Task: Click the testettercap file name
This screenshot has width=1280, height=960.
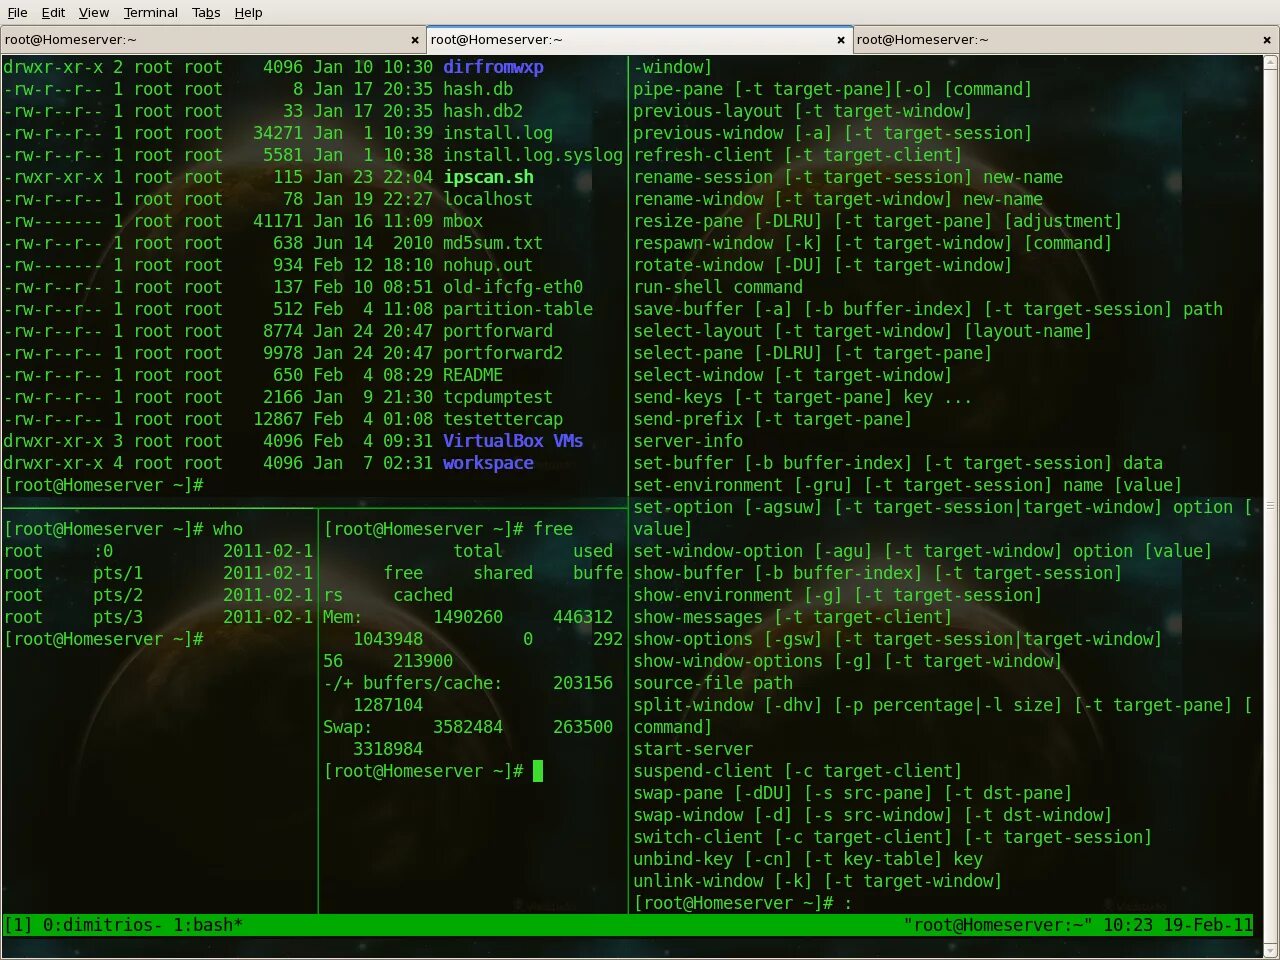Action: (x=503, y=419)
